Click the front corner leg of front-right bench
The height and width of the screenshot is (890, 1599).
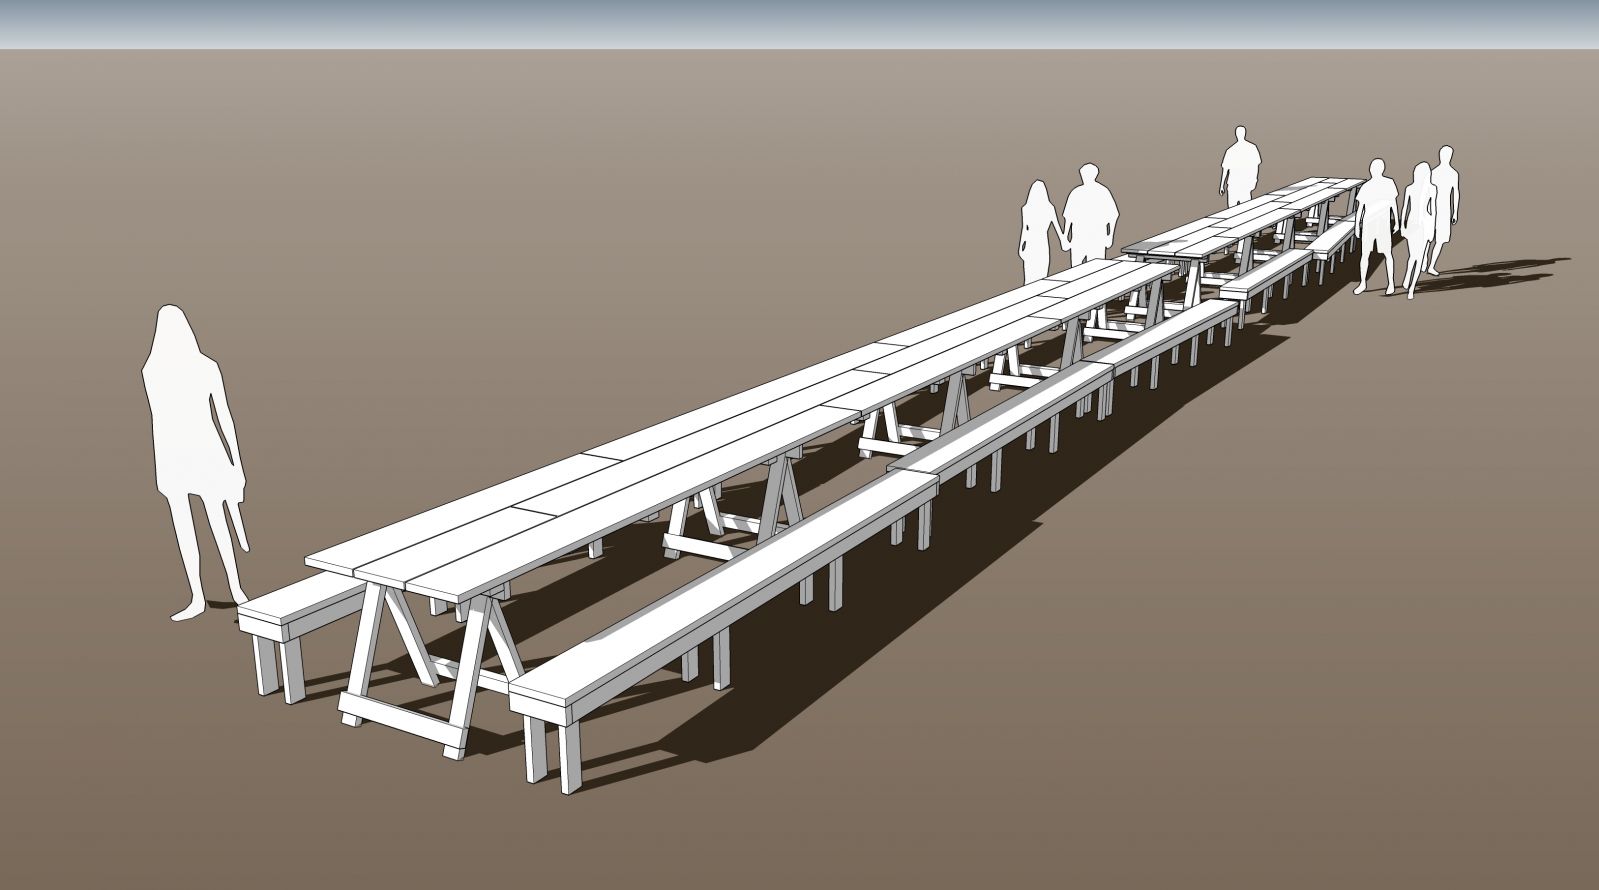click(569, 760)
